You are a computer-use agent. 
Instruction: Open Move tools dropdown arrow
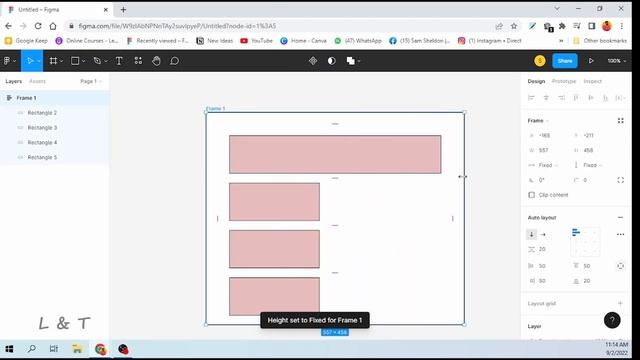click(x=39, y=61)
